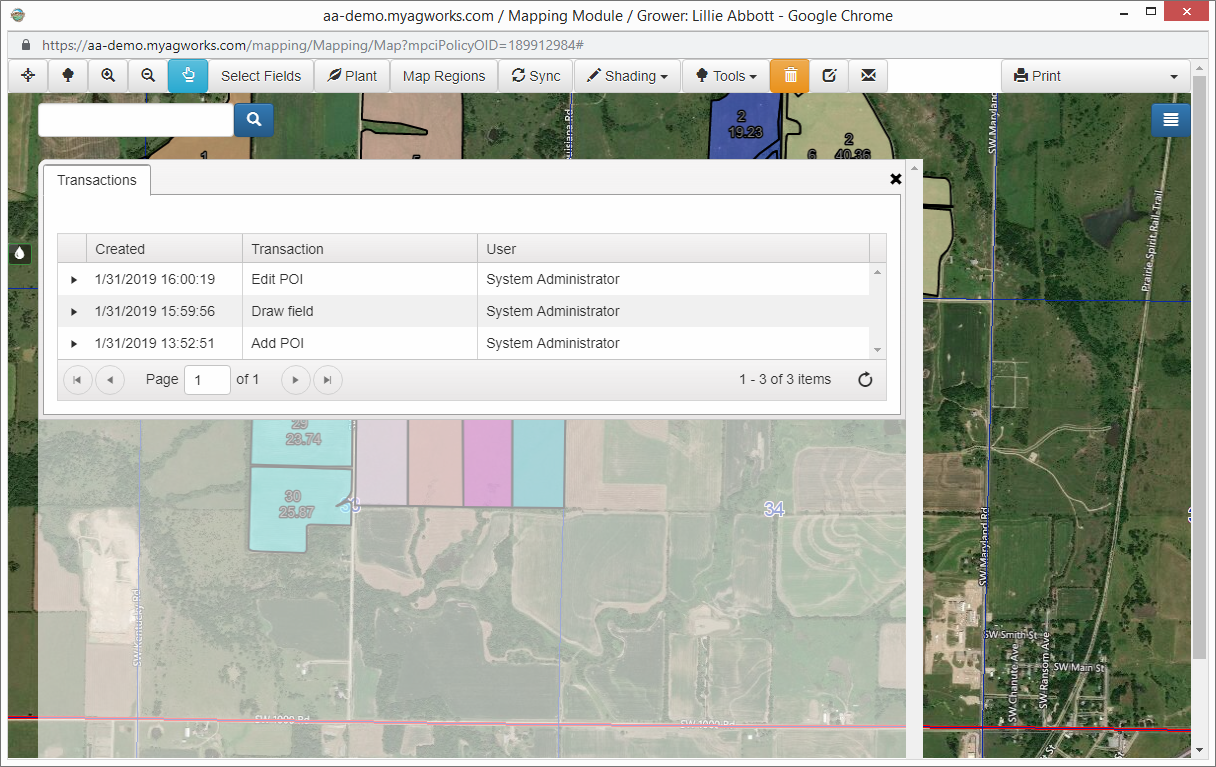Expand the Draw field transaction row
Viewport: 1216px width, 767px height.
pos(74,312)
